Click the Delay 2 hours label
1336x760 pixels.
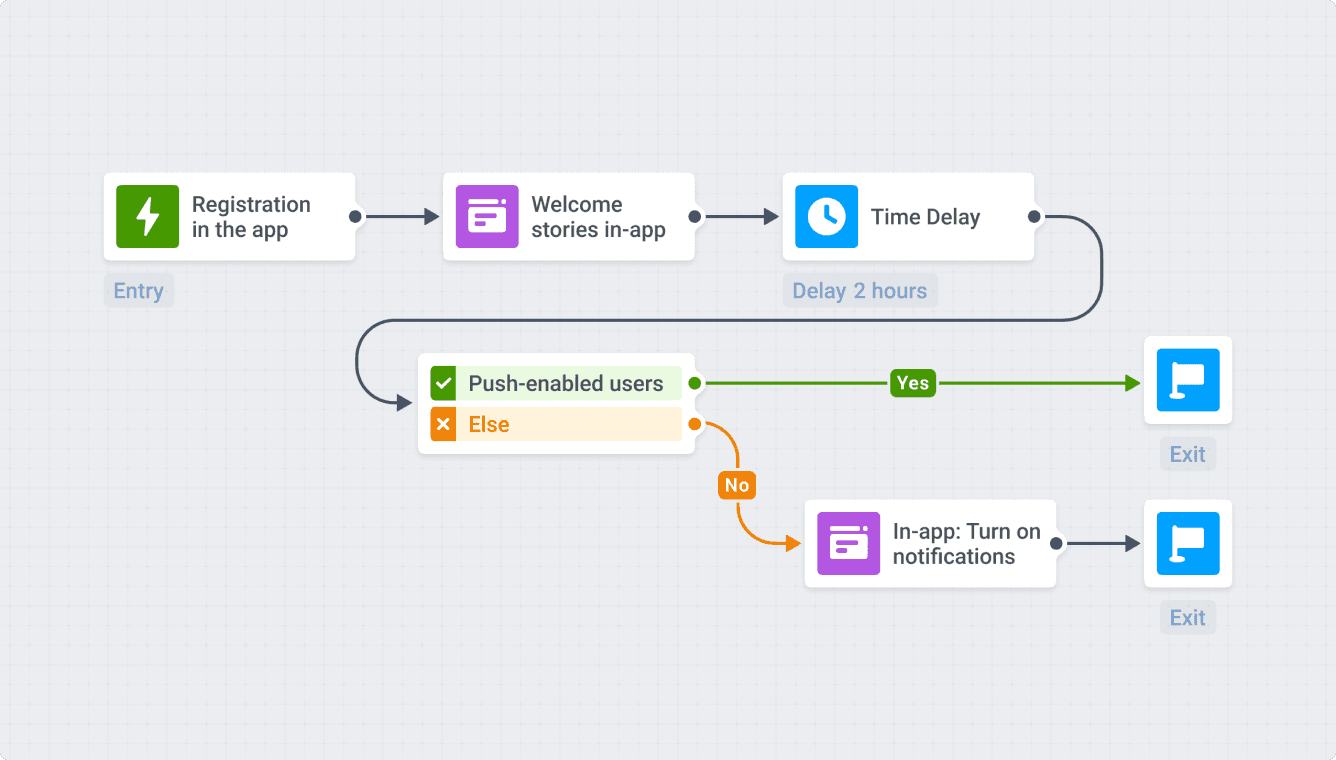pos(859,291)
